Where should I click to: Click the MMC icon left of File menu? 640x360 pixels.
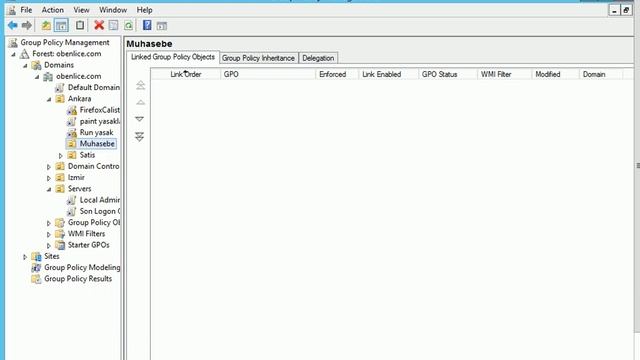point(12,10)
